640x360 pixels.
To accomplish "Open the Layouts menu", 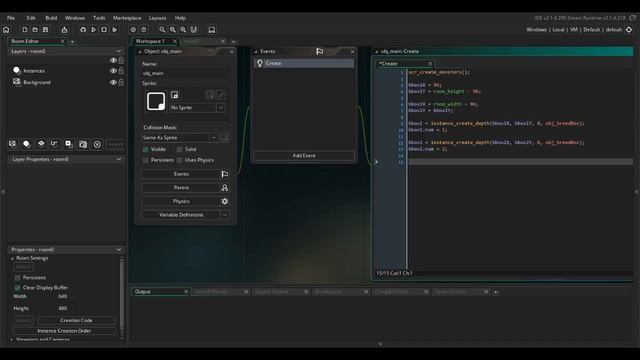I will point(157,18).
